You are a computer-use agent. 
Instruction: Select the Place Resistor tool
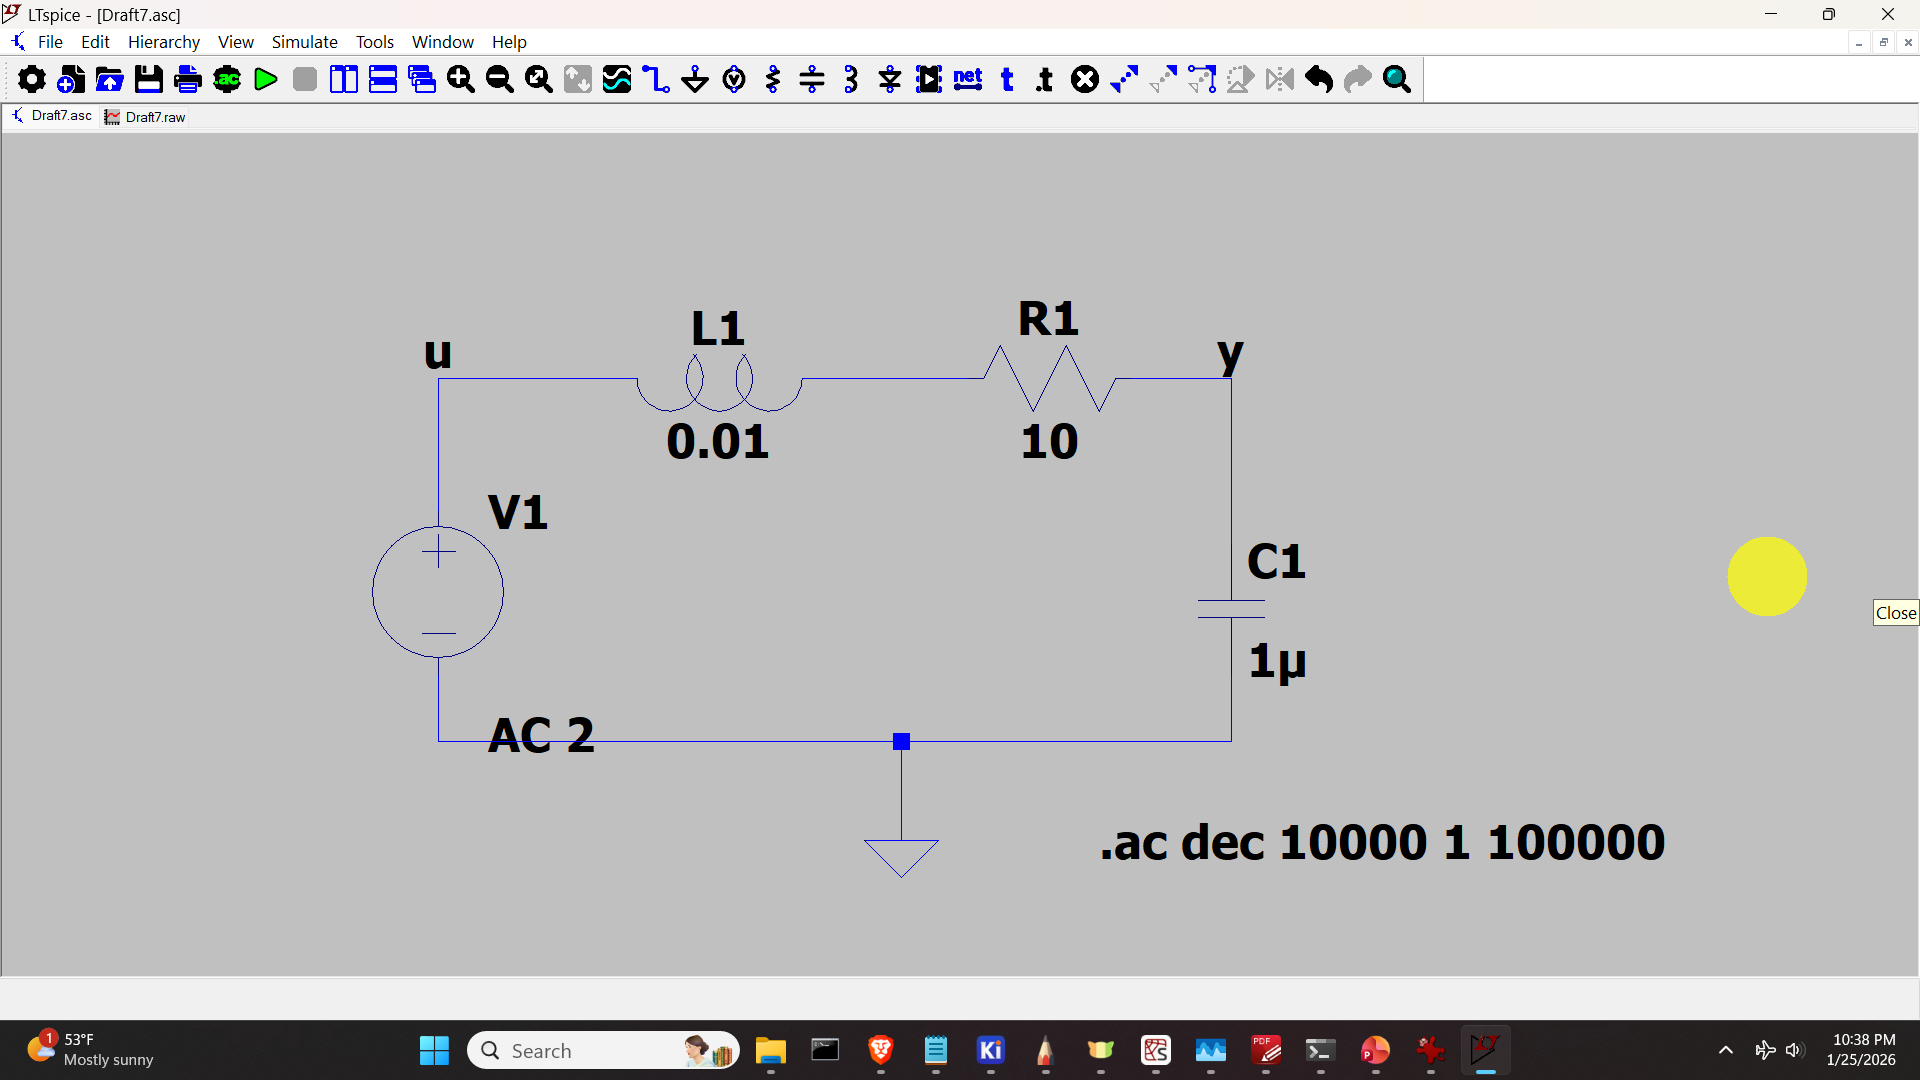(773, 80)
